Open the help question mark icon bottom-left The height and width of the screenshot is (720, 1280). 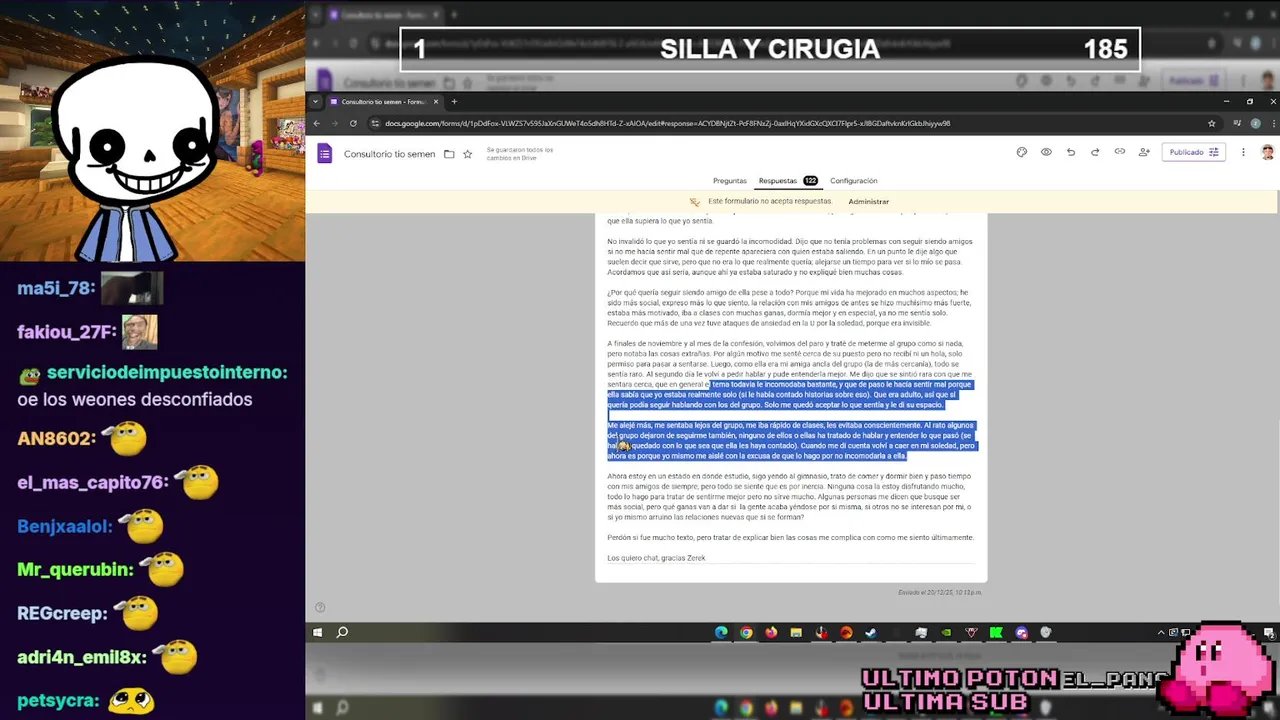pos(320,607)
